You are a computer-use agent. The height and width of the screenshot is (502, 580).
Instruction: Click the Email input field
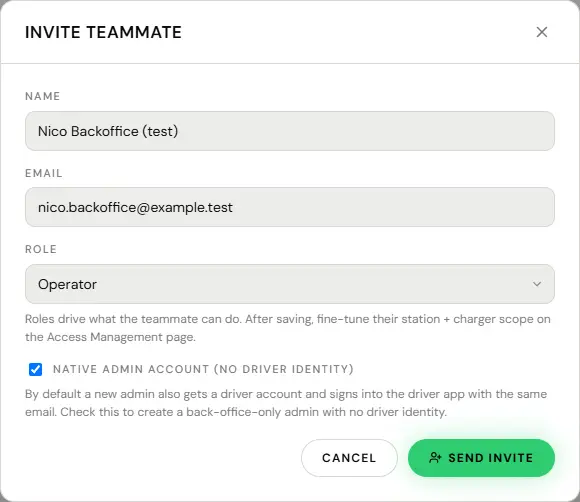point(290,207)
